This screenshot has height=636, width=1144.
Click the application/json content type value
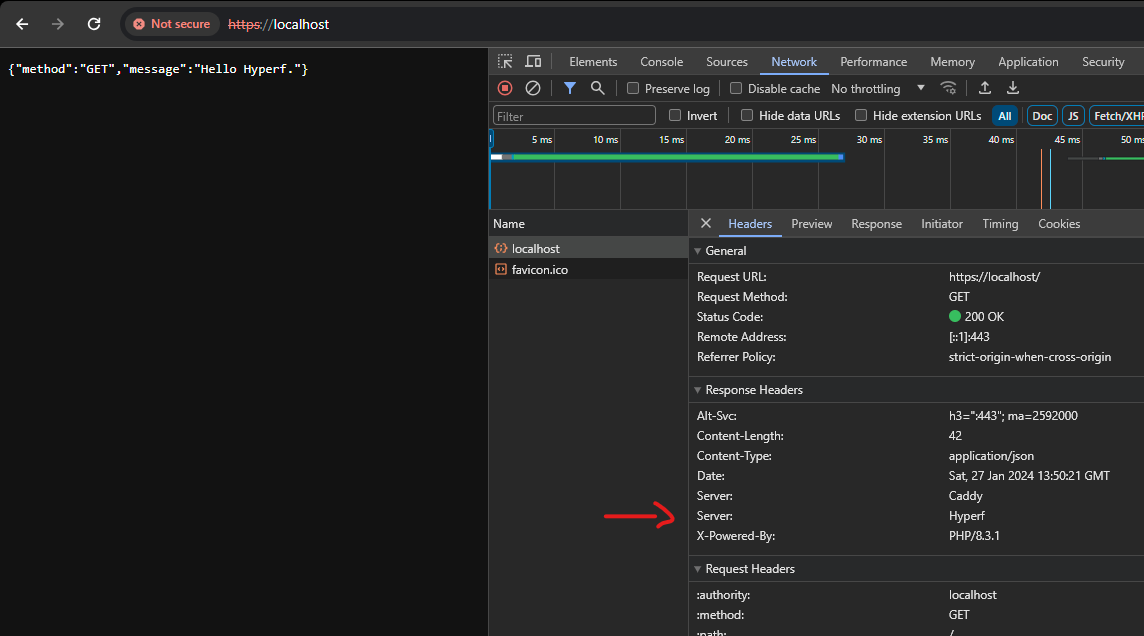(991, 456)
